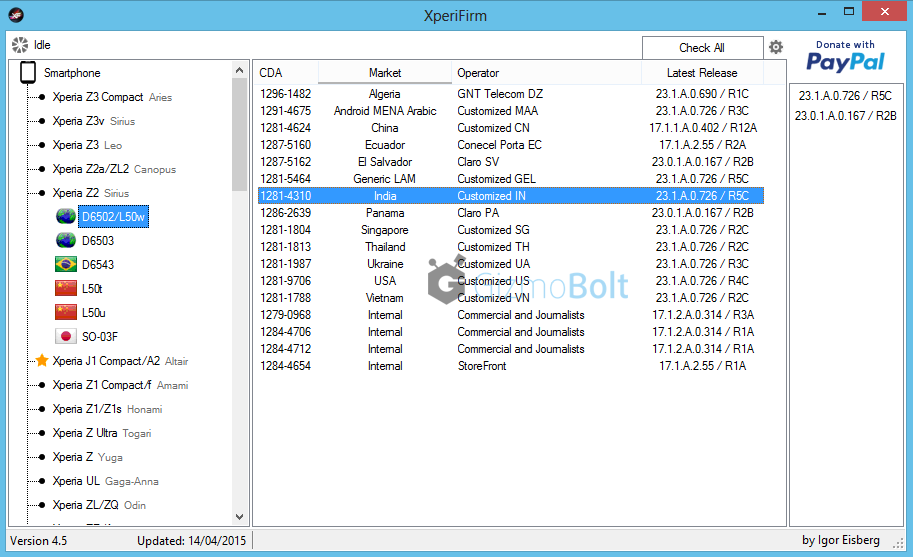Select firmware 23.0.1.A.0.167 / R2B in right panel
The image size is (913, 557).
845,116
